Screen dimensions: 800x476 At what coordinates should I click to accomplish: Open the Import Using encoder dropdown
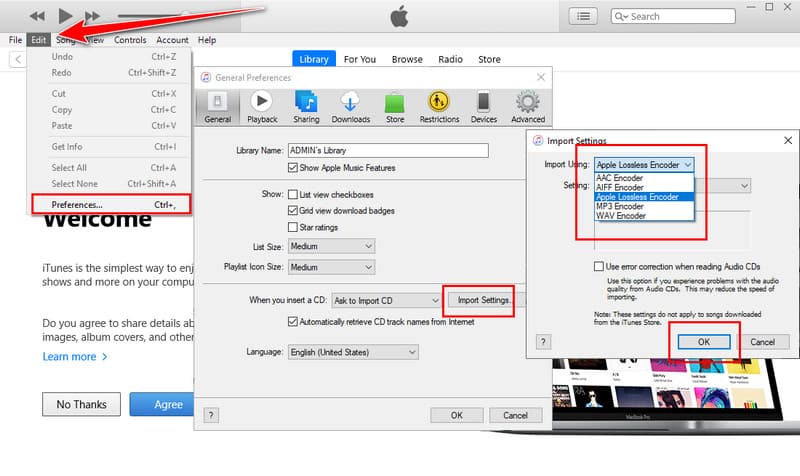(644, 165)
